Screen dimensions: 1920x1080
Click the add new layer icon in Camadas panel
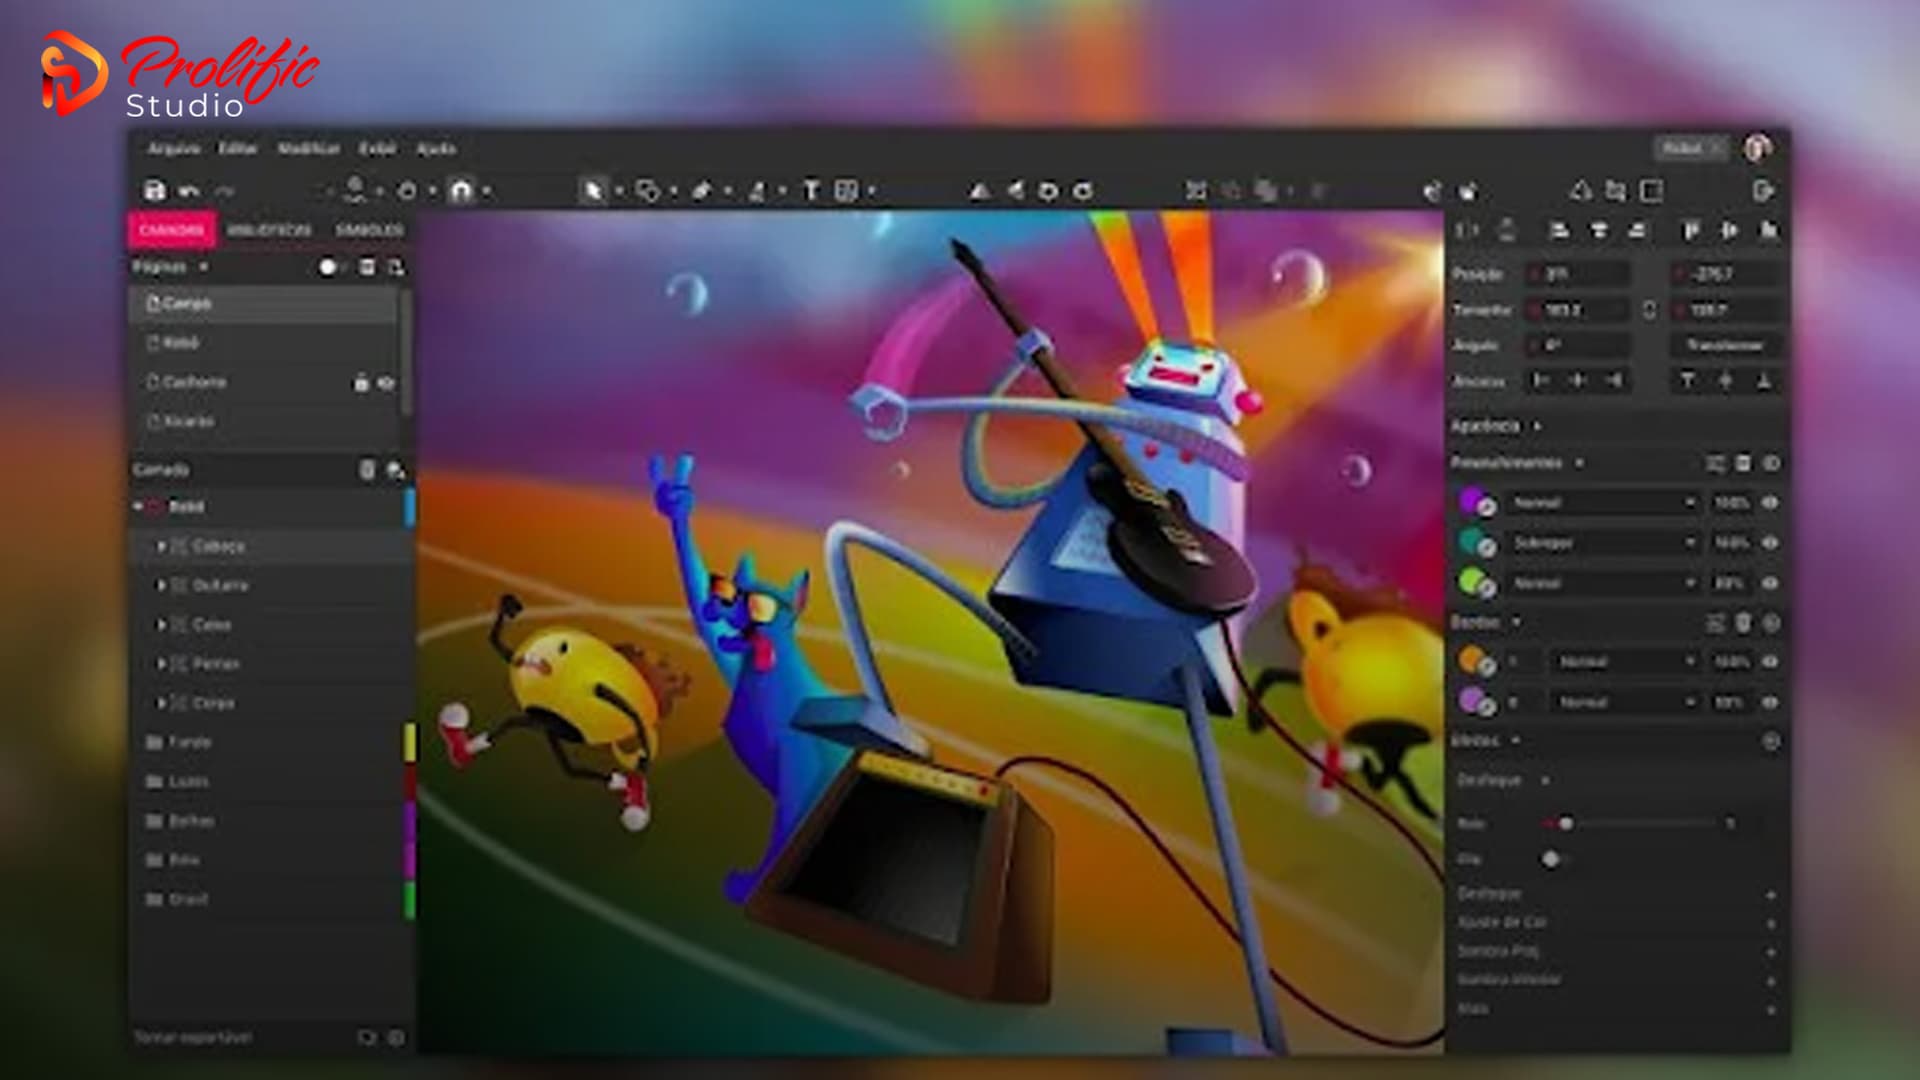[397, 470]
